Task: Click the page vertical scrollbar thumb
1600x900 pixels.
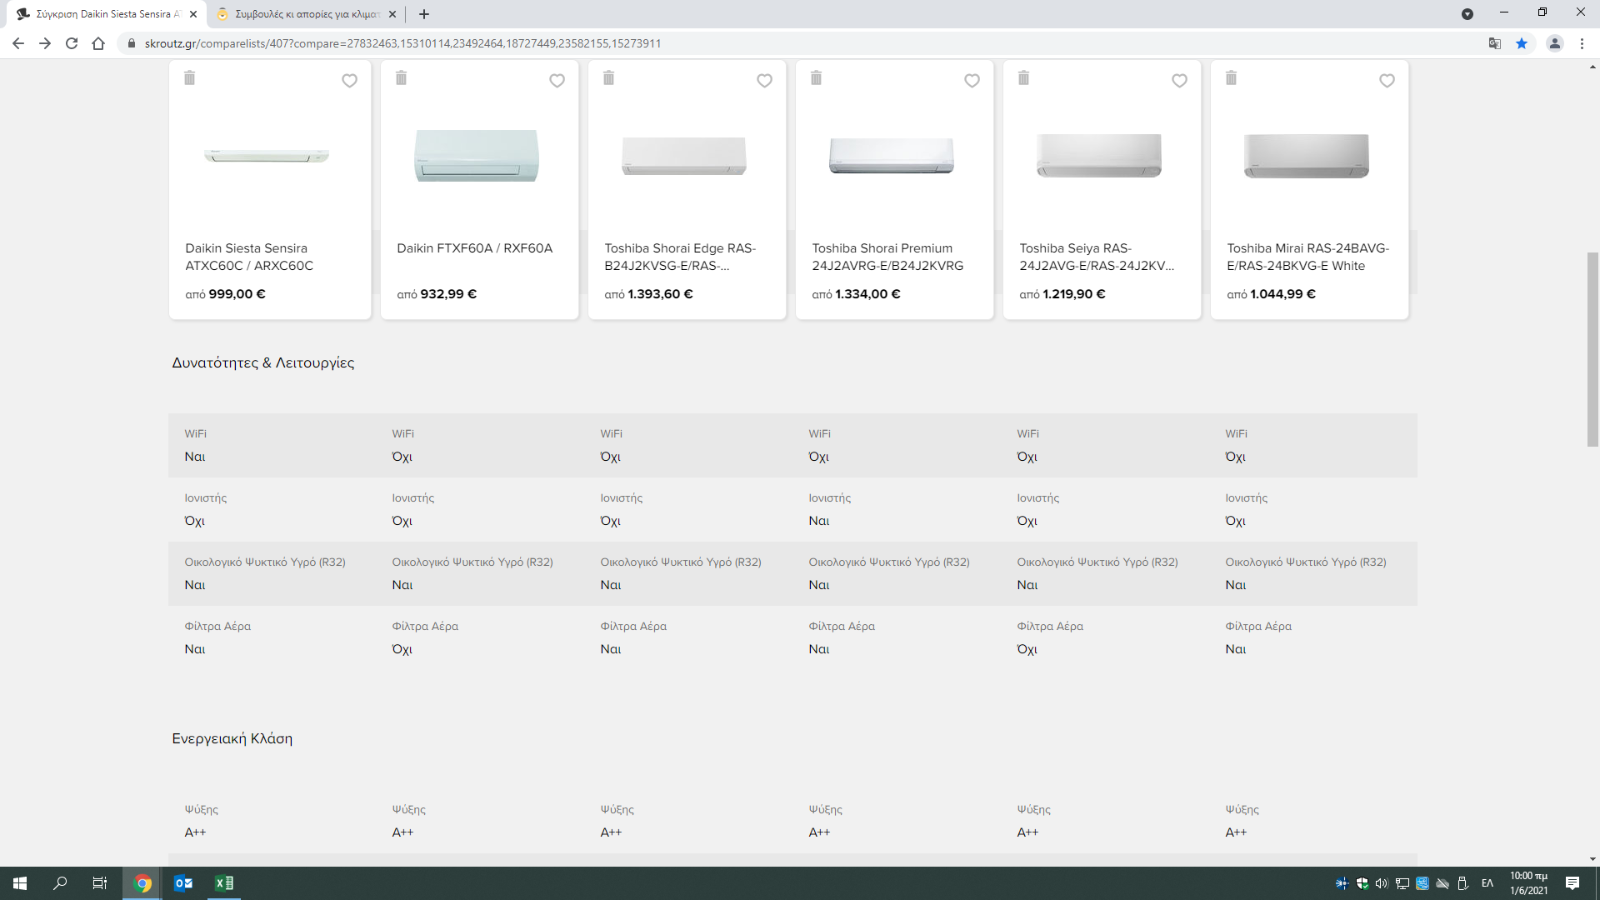Action: point(1592,349)
